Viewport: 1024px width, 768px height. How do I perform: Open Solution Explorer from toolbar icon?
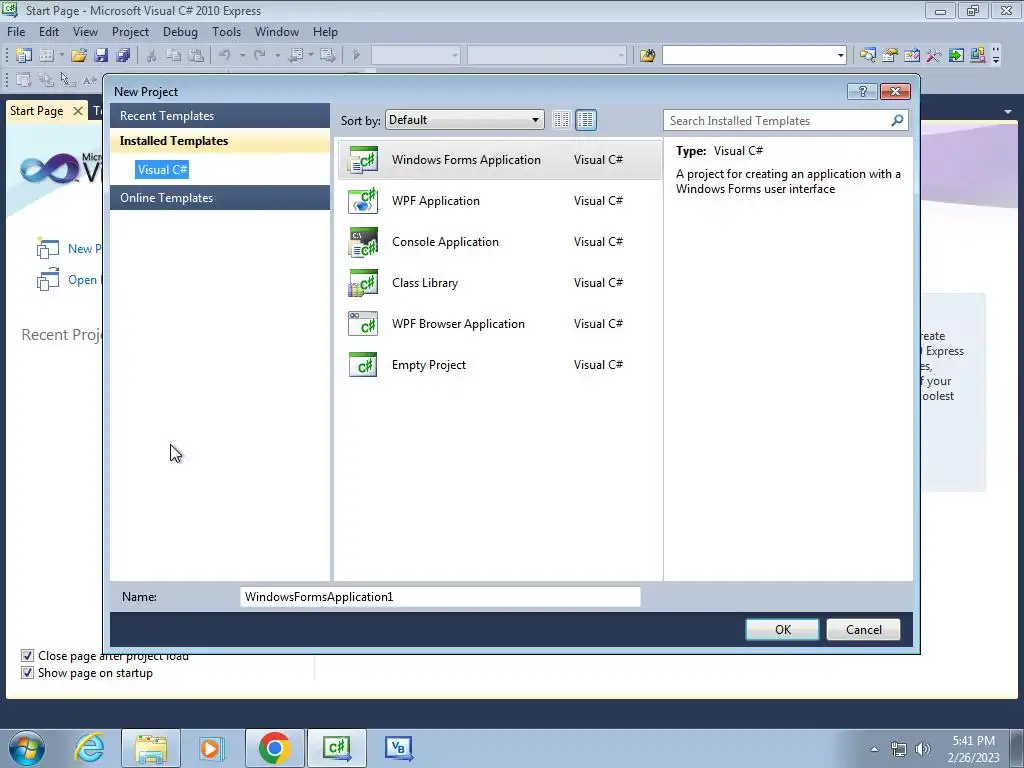click(x=868, y=56)
